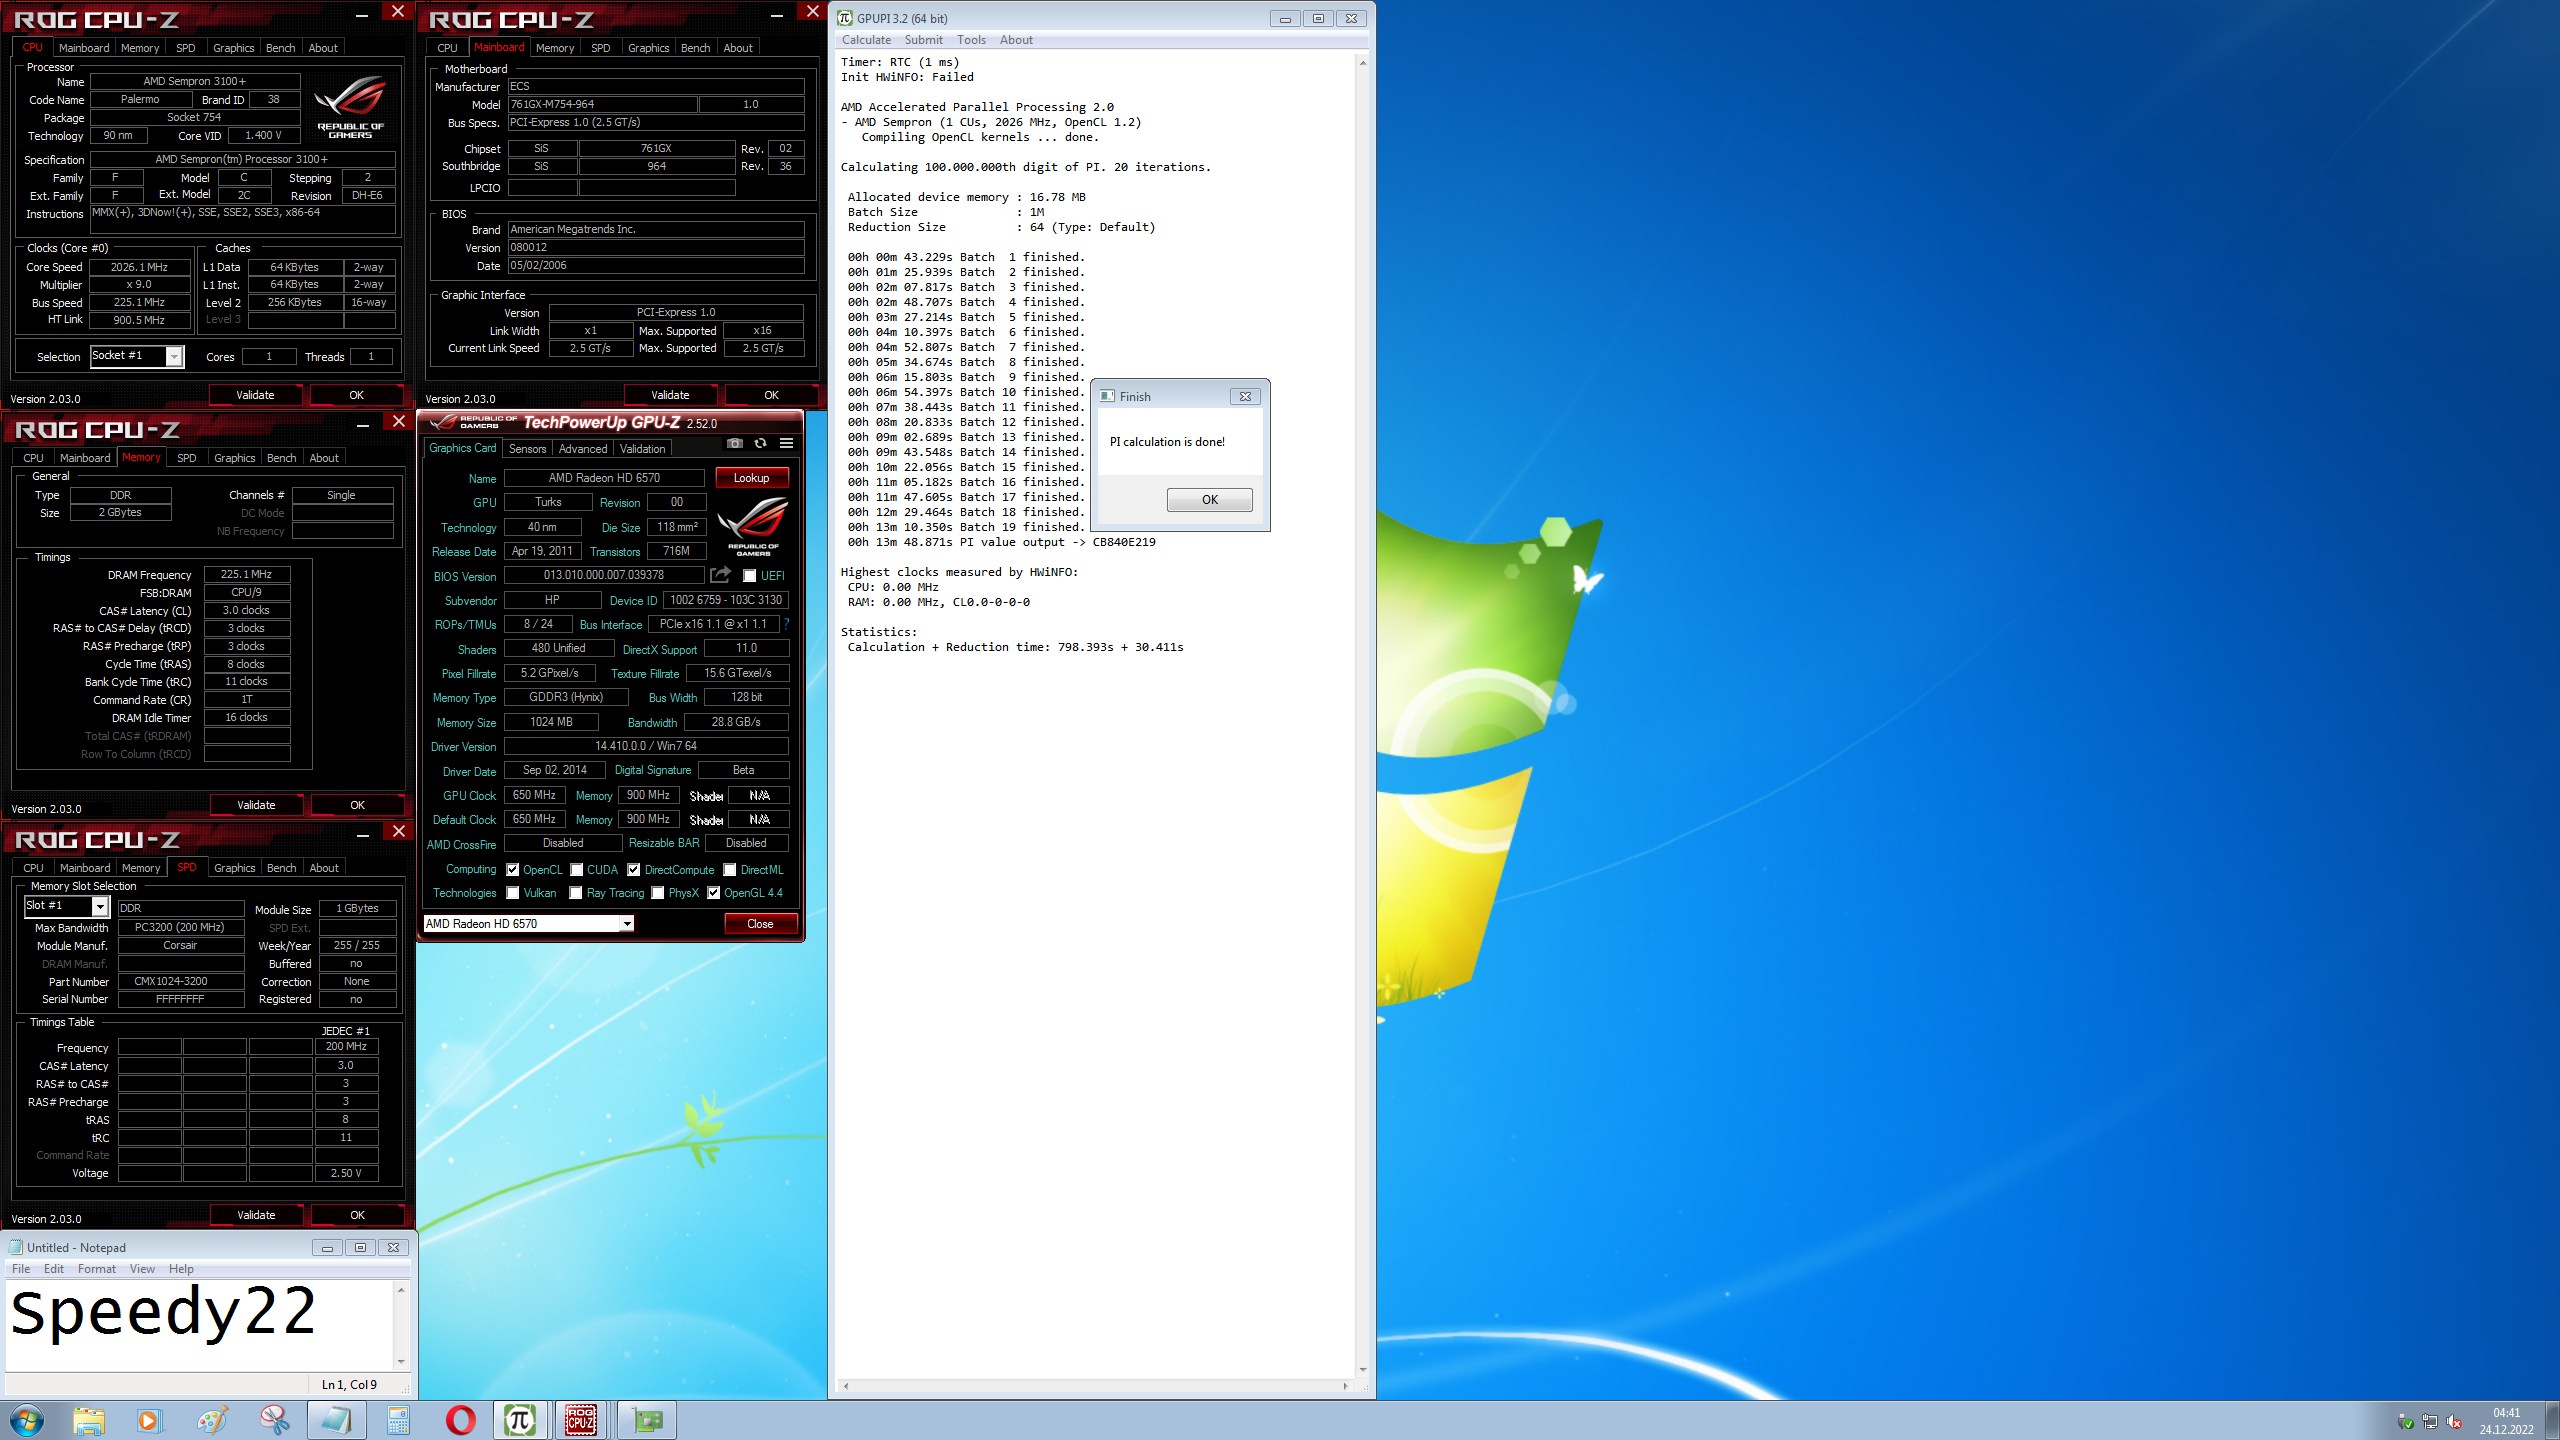Switch to Notepad taskbar icon
The image size is (2560, 1440).
pos(336,1420)
